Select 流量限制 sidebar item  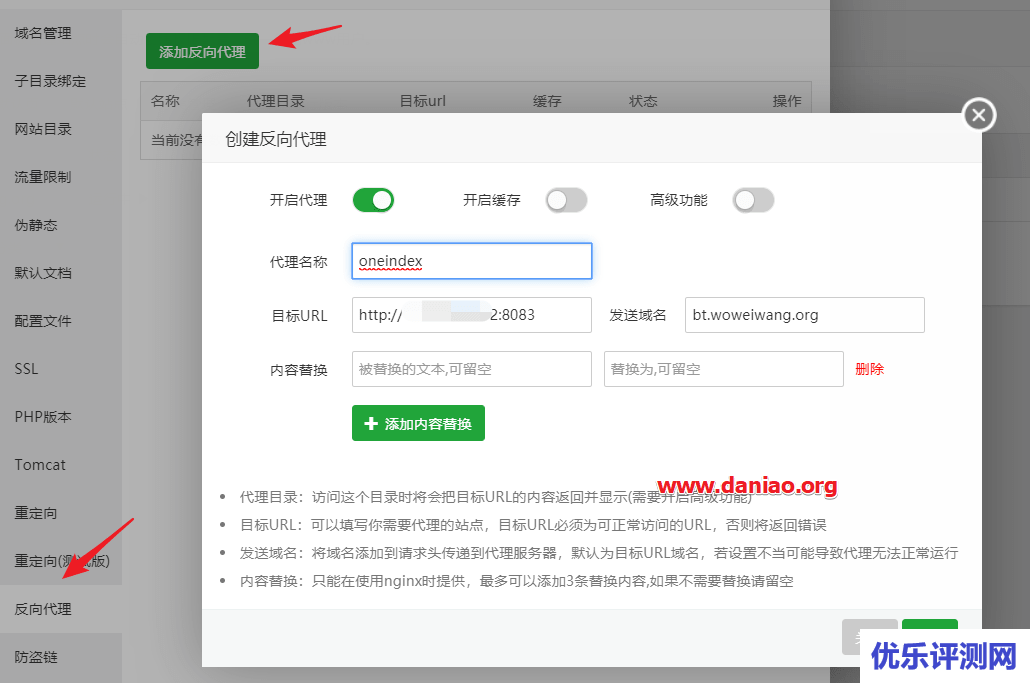pyautogui.click(x=43, y=177)
